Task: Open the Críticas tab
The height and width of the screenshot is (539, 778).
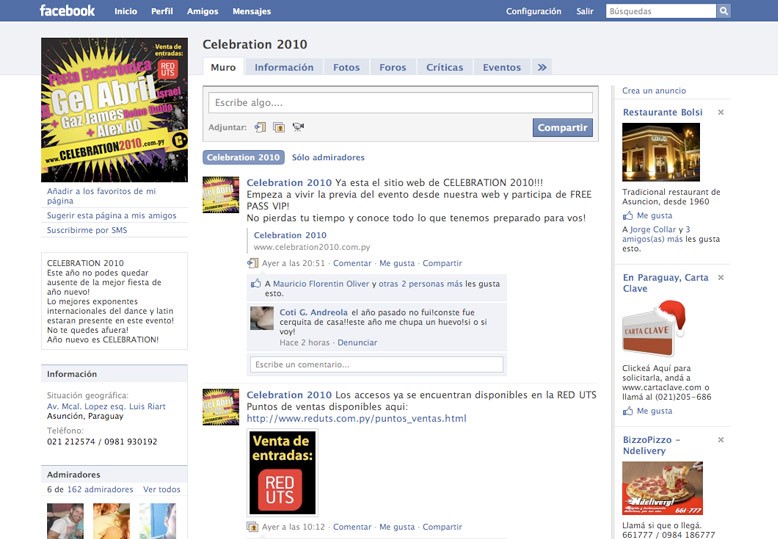Action: (x=445, y=67)
